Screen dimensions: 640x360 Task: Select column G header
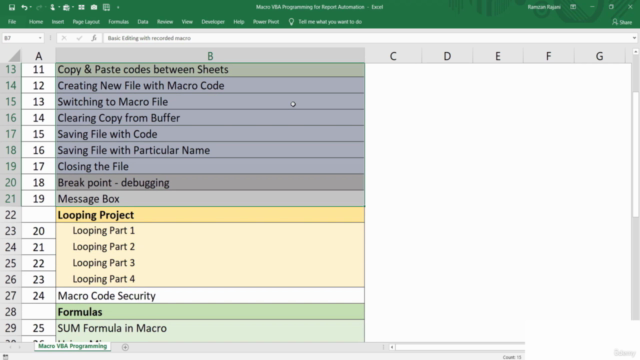click(599, 56)
